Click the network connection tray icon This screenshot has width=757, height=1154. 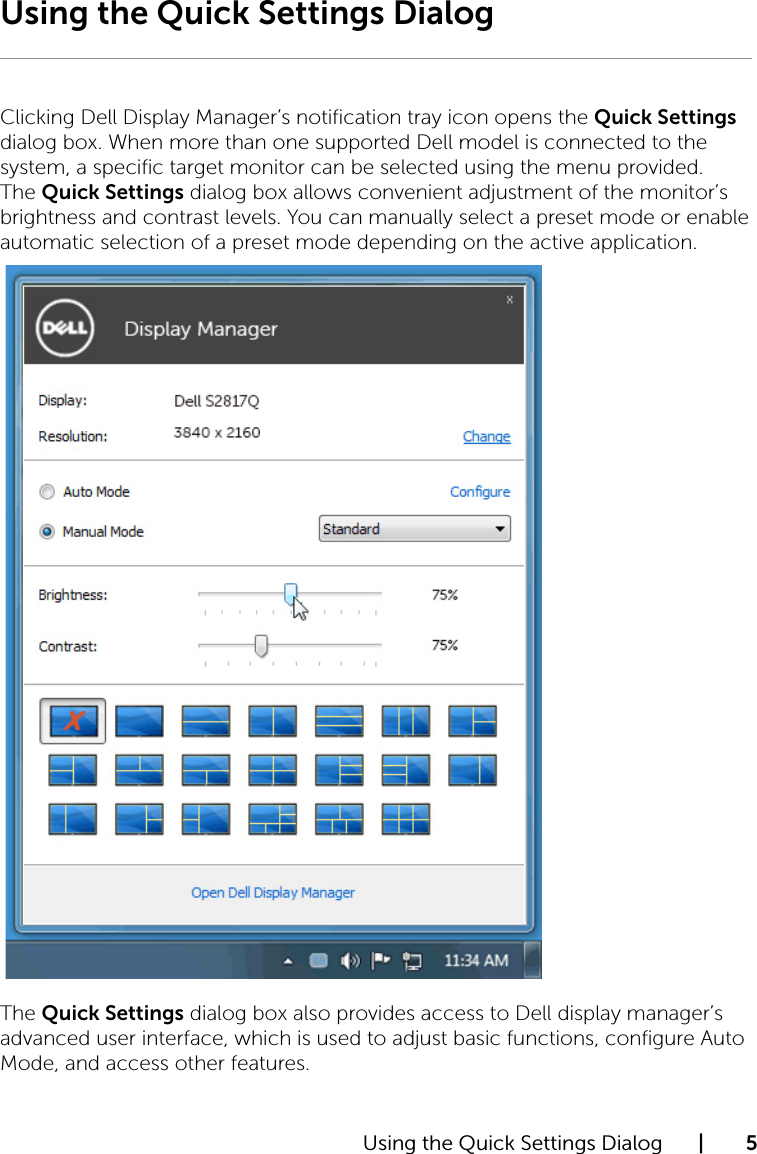pos(412,960)
